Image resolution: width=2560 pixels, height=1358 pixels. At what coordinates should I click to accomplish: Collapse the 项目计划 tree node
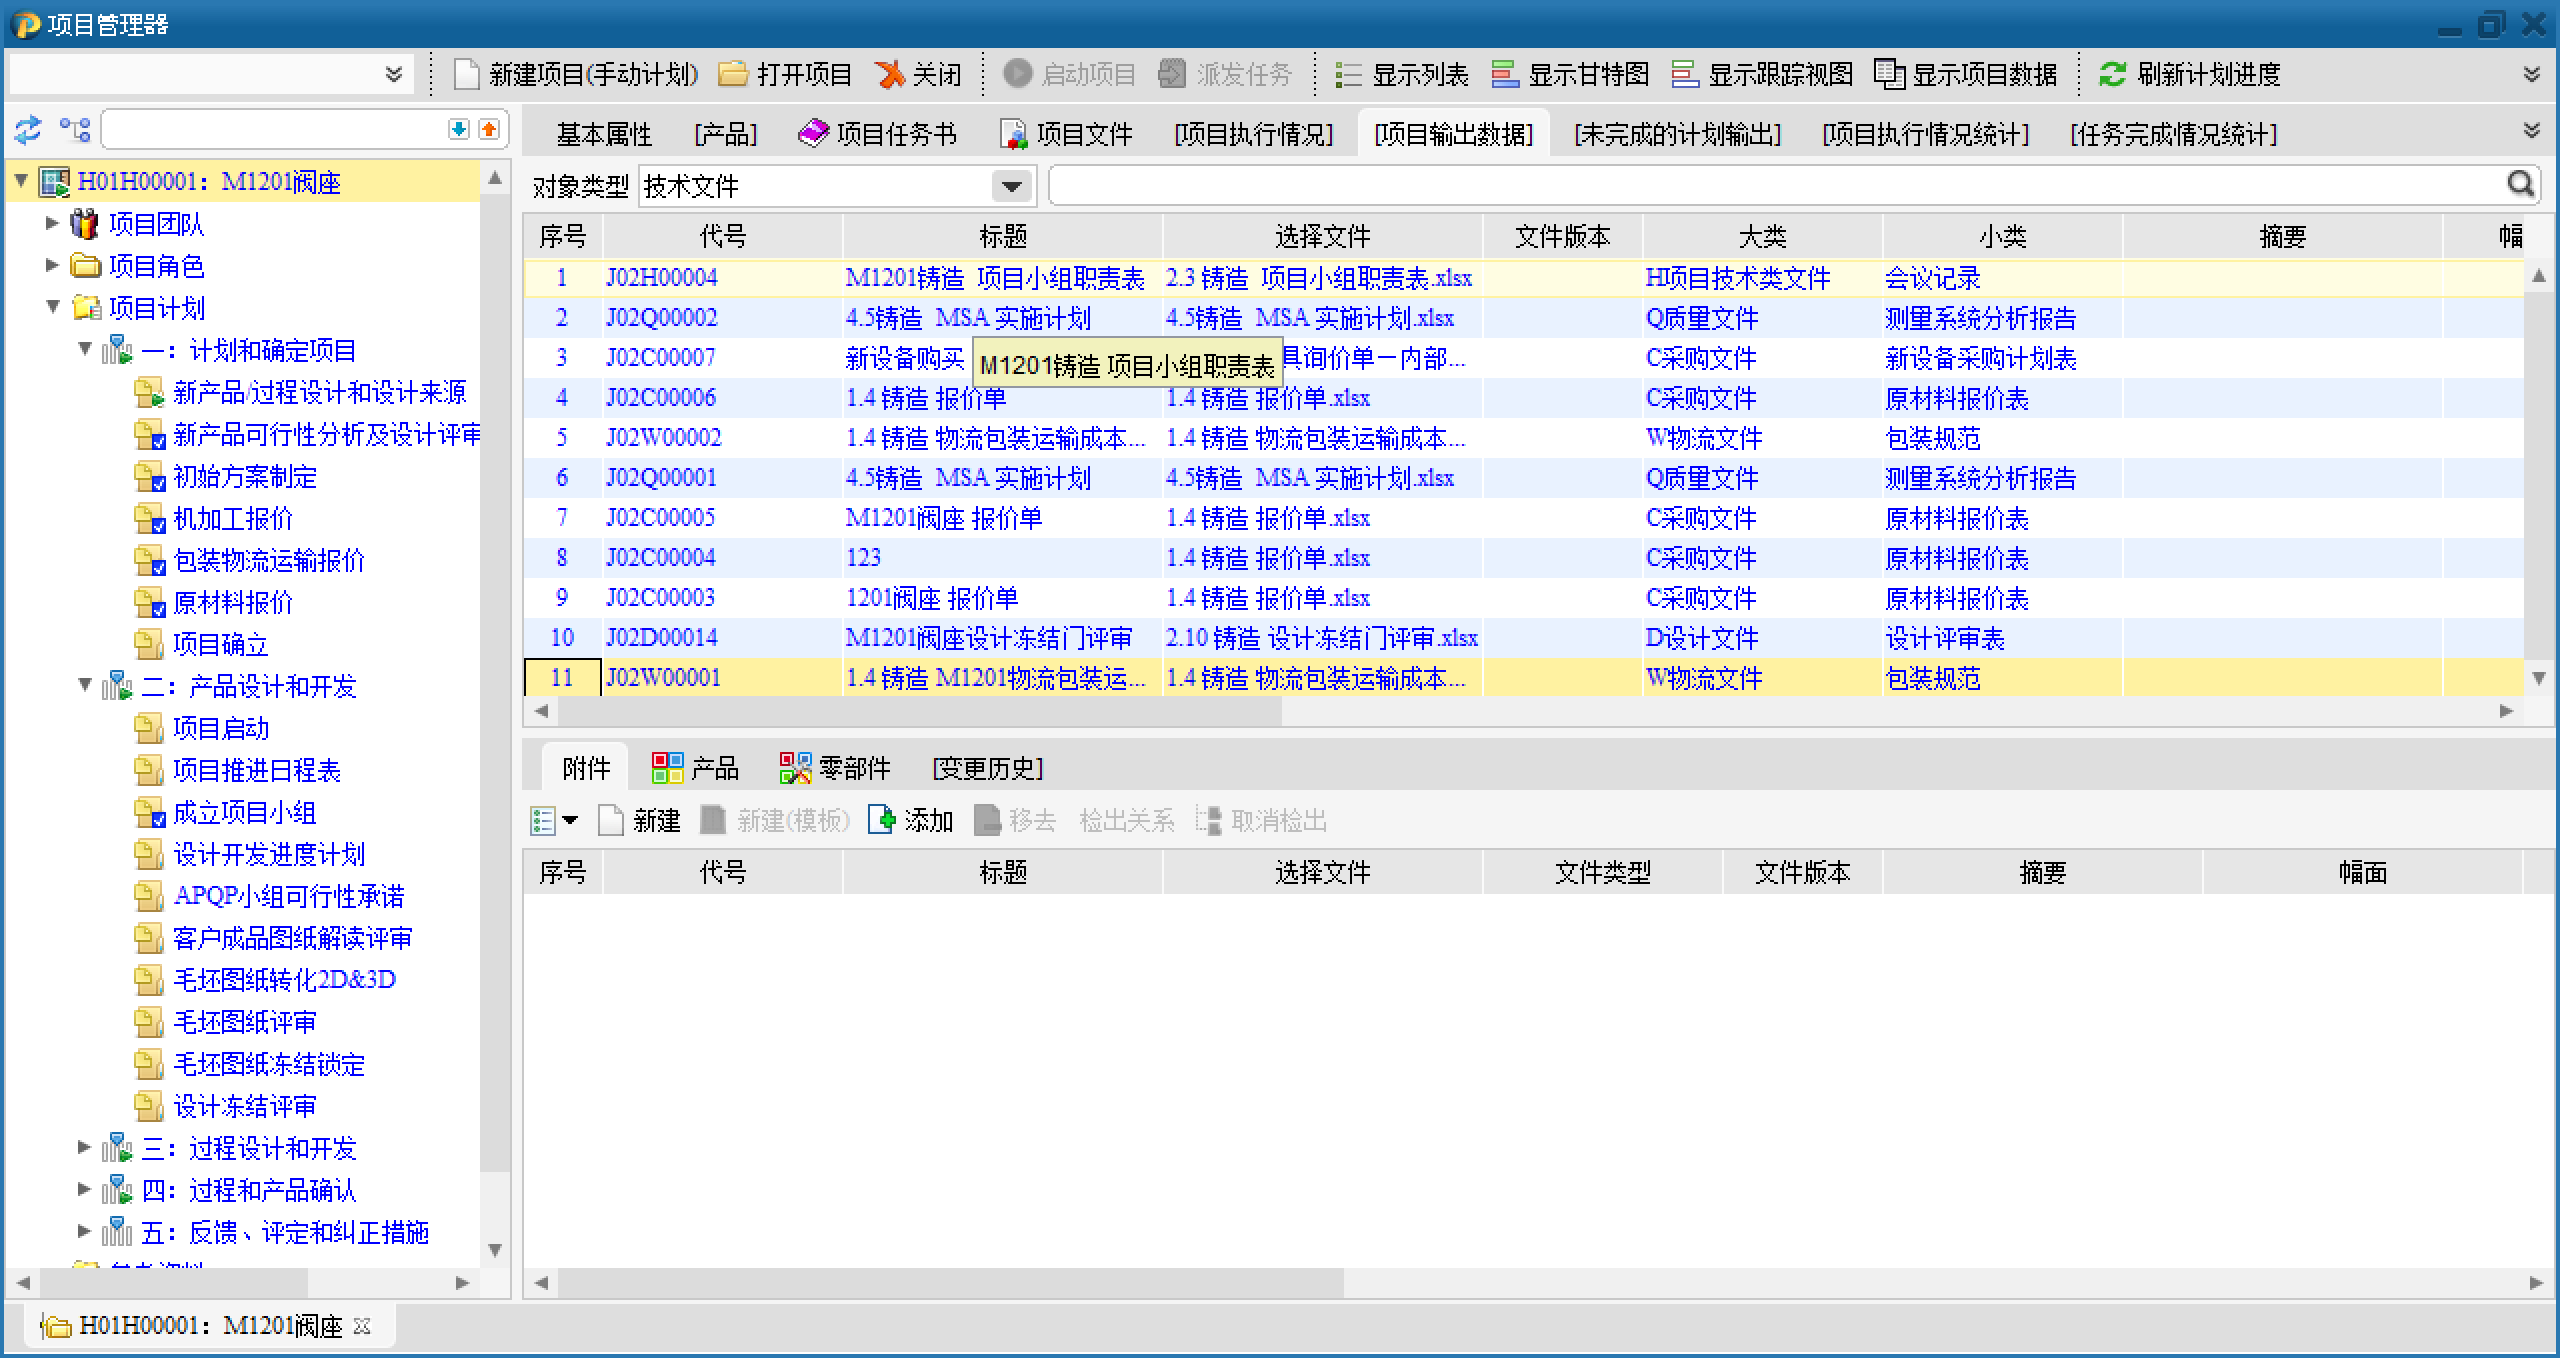pos(53,308)
